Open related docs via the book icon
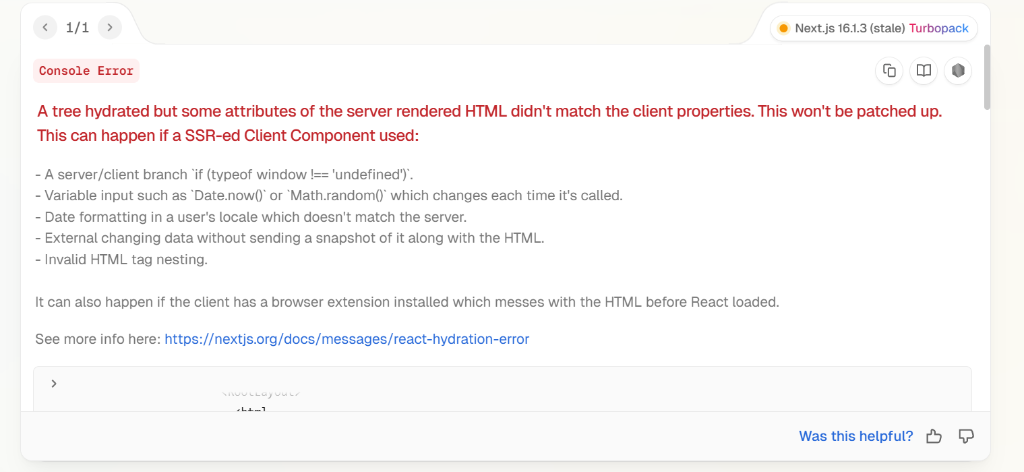The width and height of the screenshot is (1024, 472). (924, 70)
